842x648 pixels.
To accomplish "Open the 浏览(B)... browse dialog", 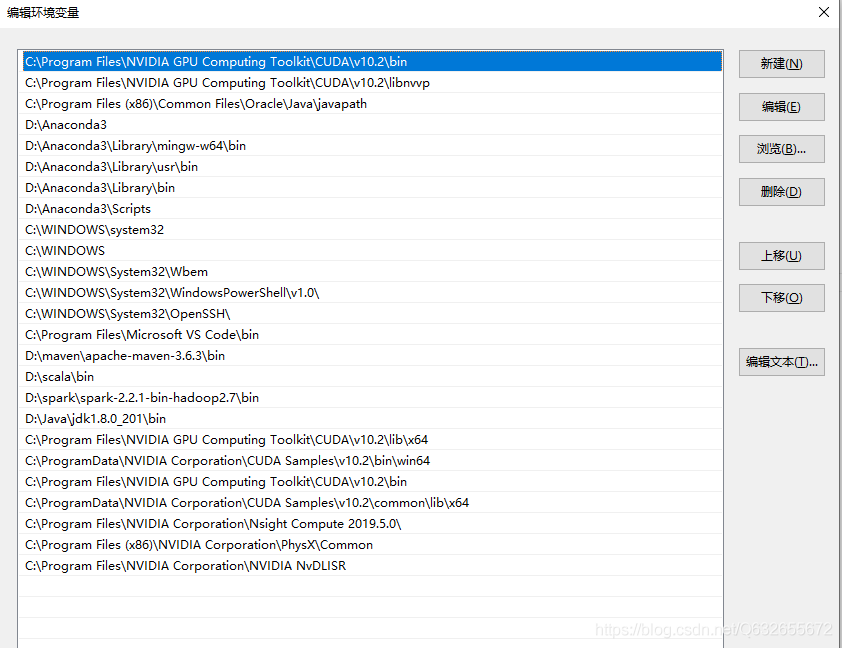I will click(781, 149).
